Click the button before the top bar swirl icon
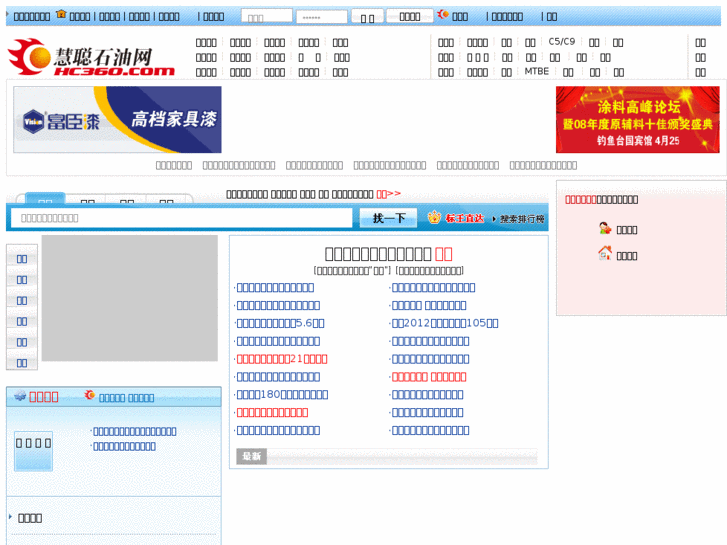Image resolution: width=727 pixels, height=545 pixels. tap(410, 16)
